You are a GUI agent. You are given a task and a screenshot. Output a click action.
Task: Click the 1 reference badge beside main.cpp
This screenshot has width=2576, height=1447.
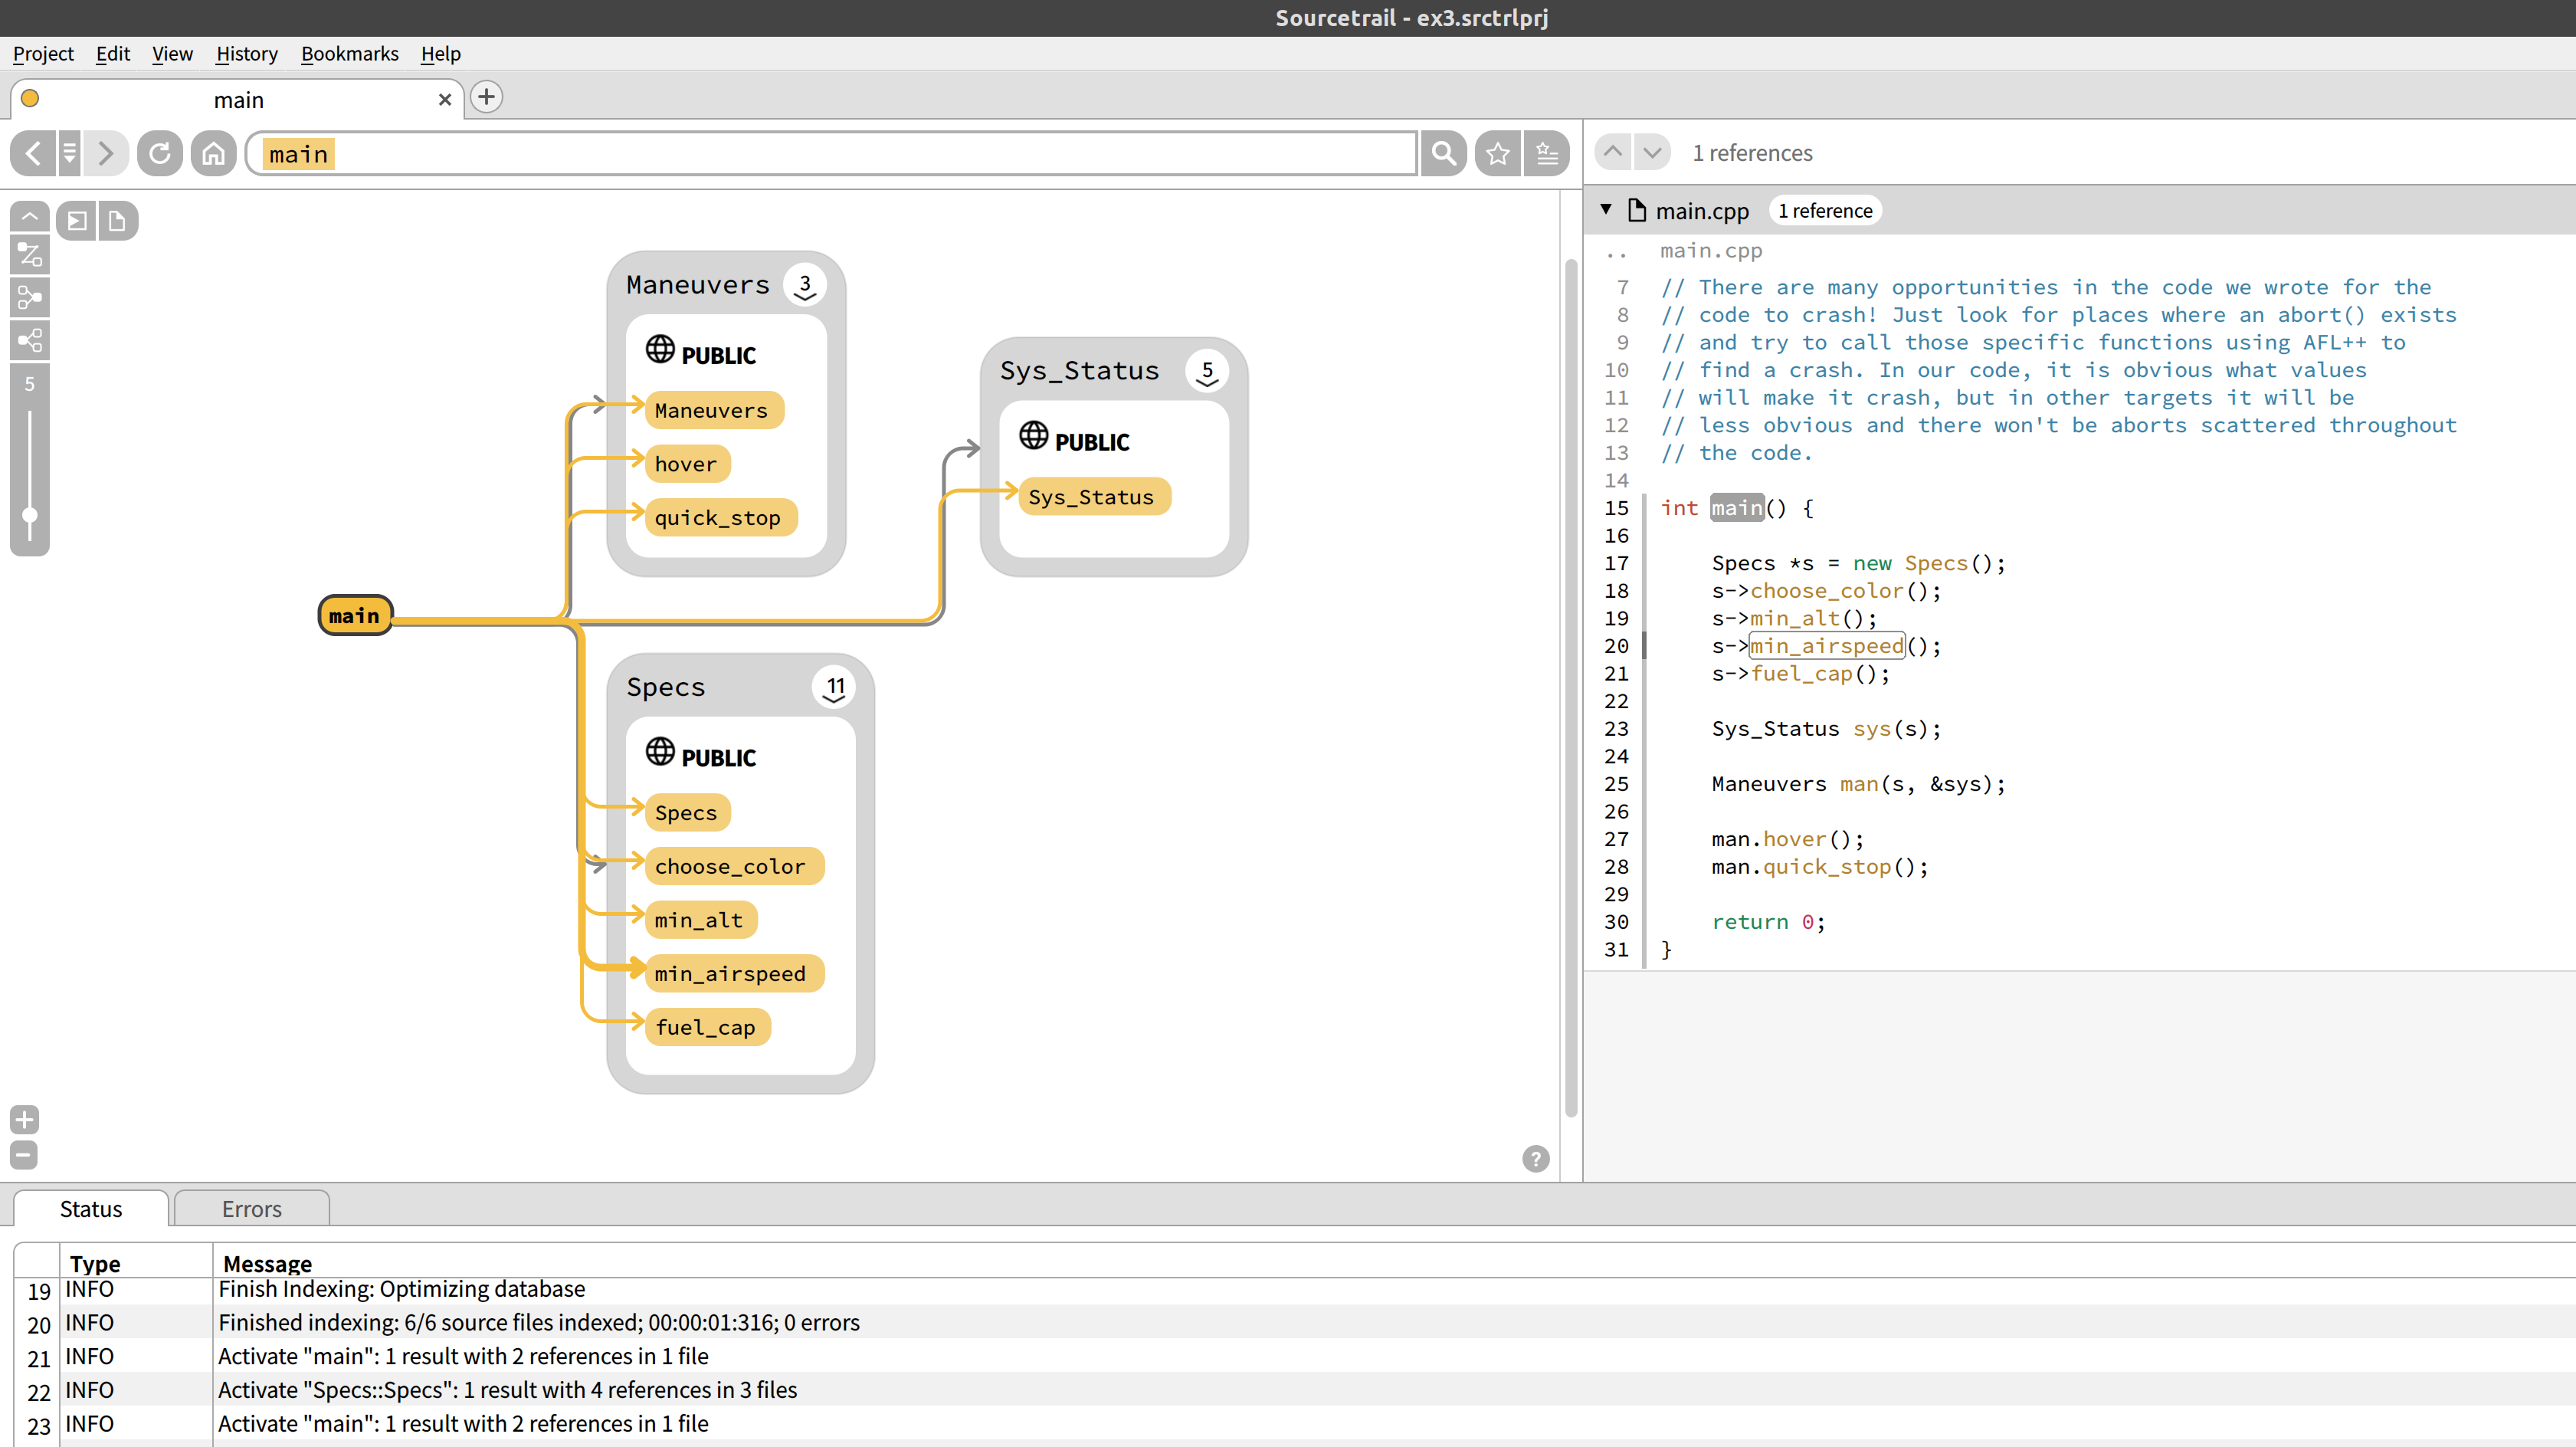1824,210
